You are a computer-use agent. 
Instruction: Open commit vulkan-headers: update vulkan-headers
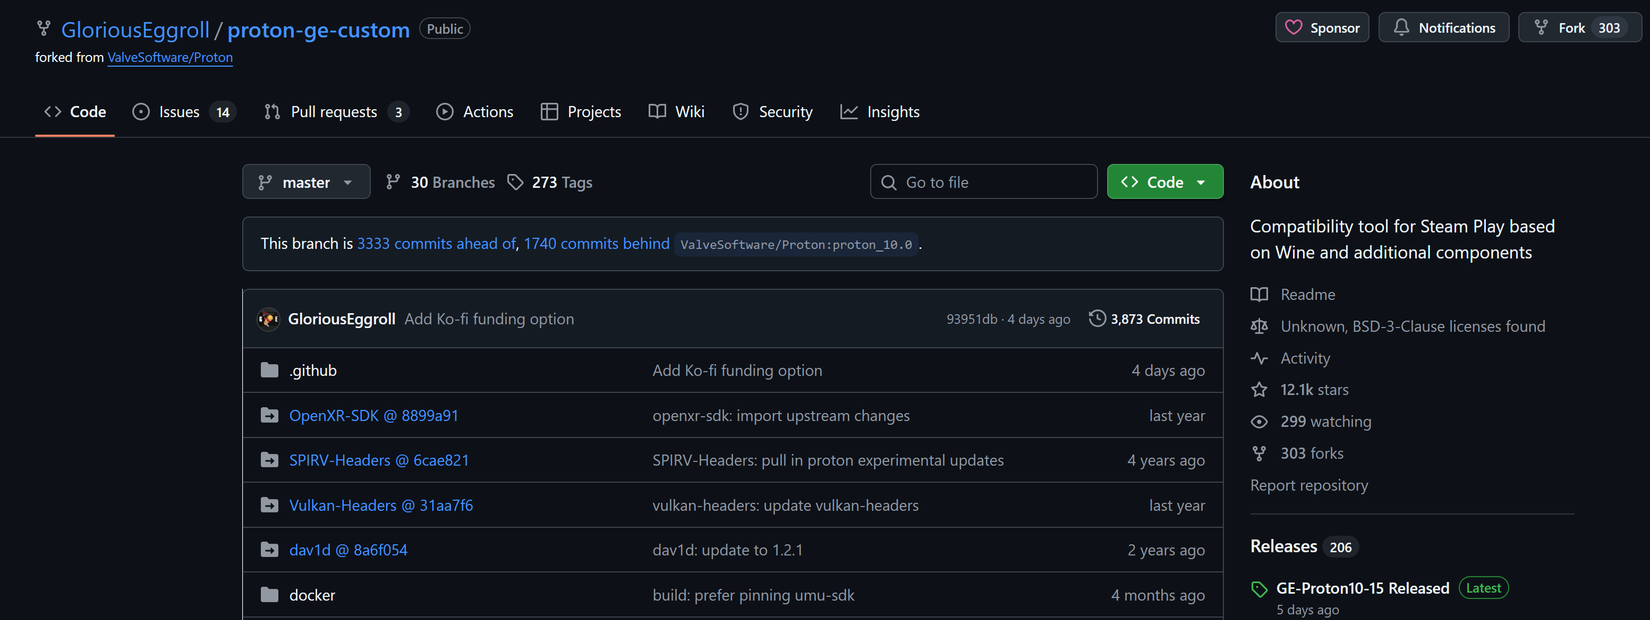pos(785,505)
